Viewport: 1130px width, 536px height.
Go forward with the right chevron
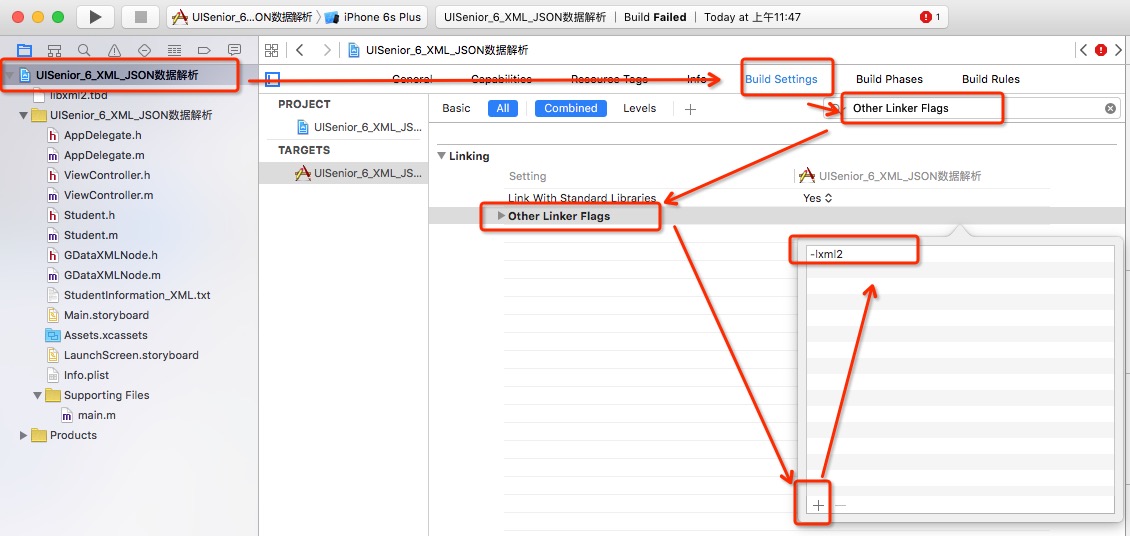tap(327, 50)
